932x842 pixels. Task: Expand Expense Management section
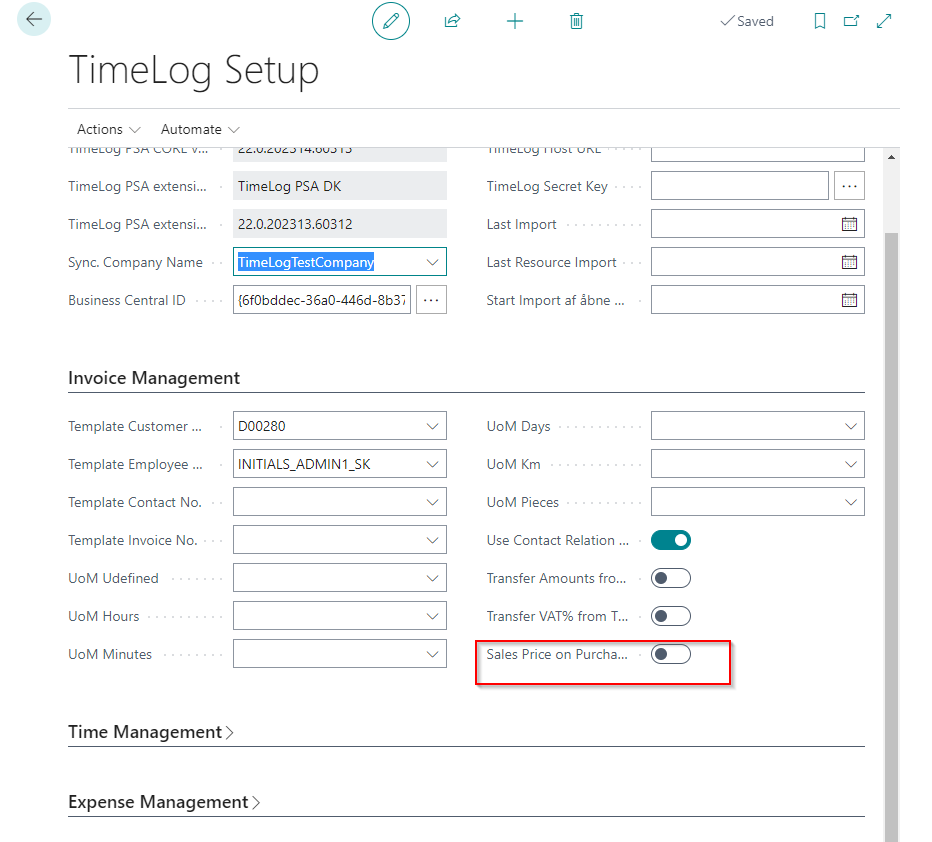[x=164, y=802]
